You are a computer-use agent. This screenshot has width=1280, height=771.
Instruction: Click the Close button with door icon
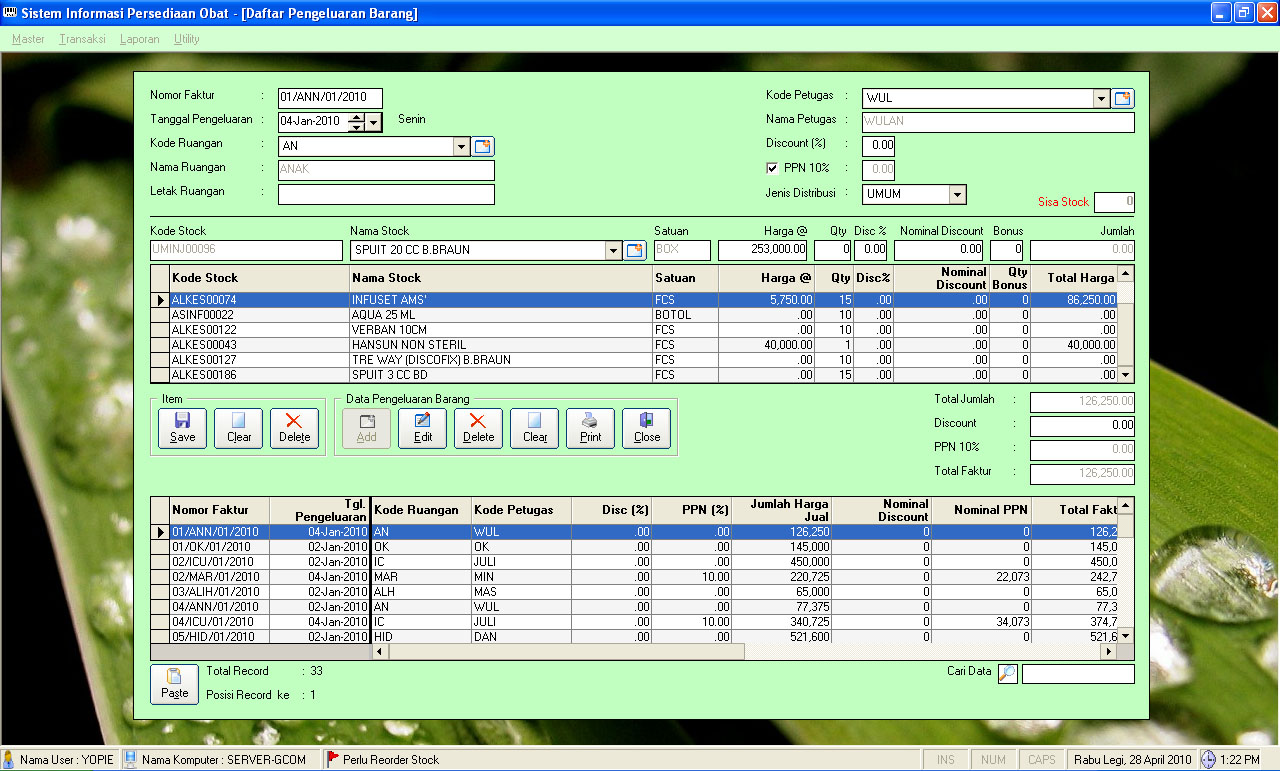646,427
